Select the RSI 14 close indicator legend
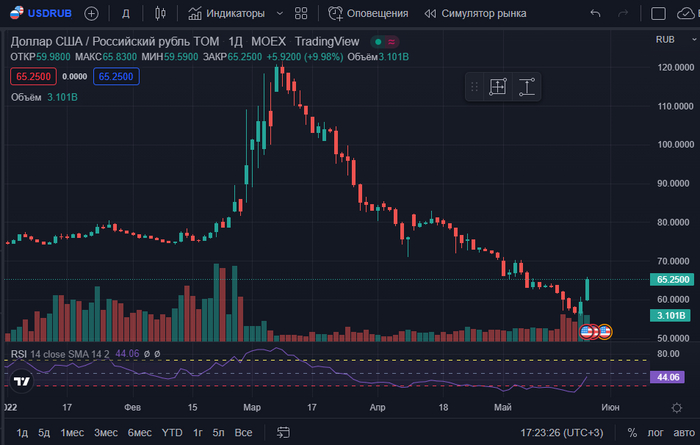 click(60, 354)
